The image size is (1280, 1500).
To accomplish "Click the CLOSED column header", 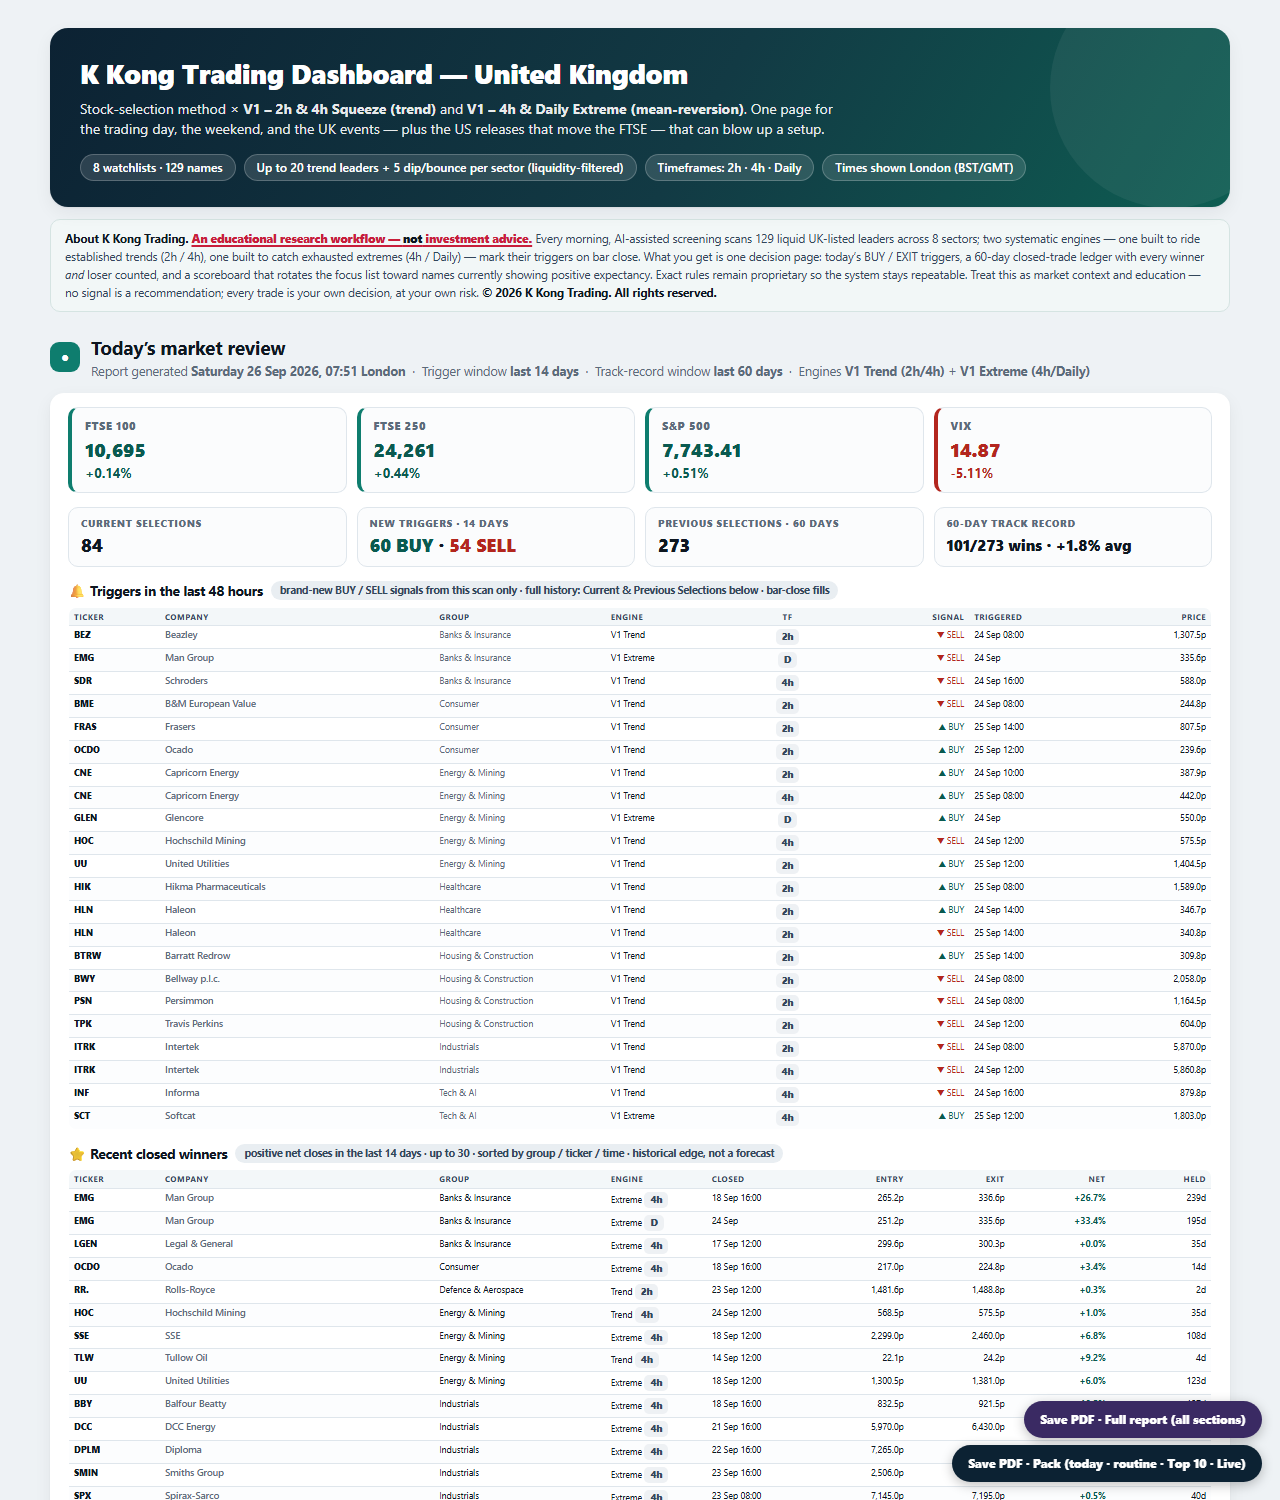I will pos(728,1179).
